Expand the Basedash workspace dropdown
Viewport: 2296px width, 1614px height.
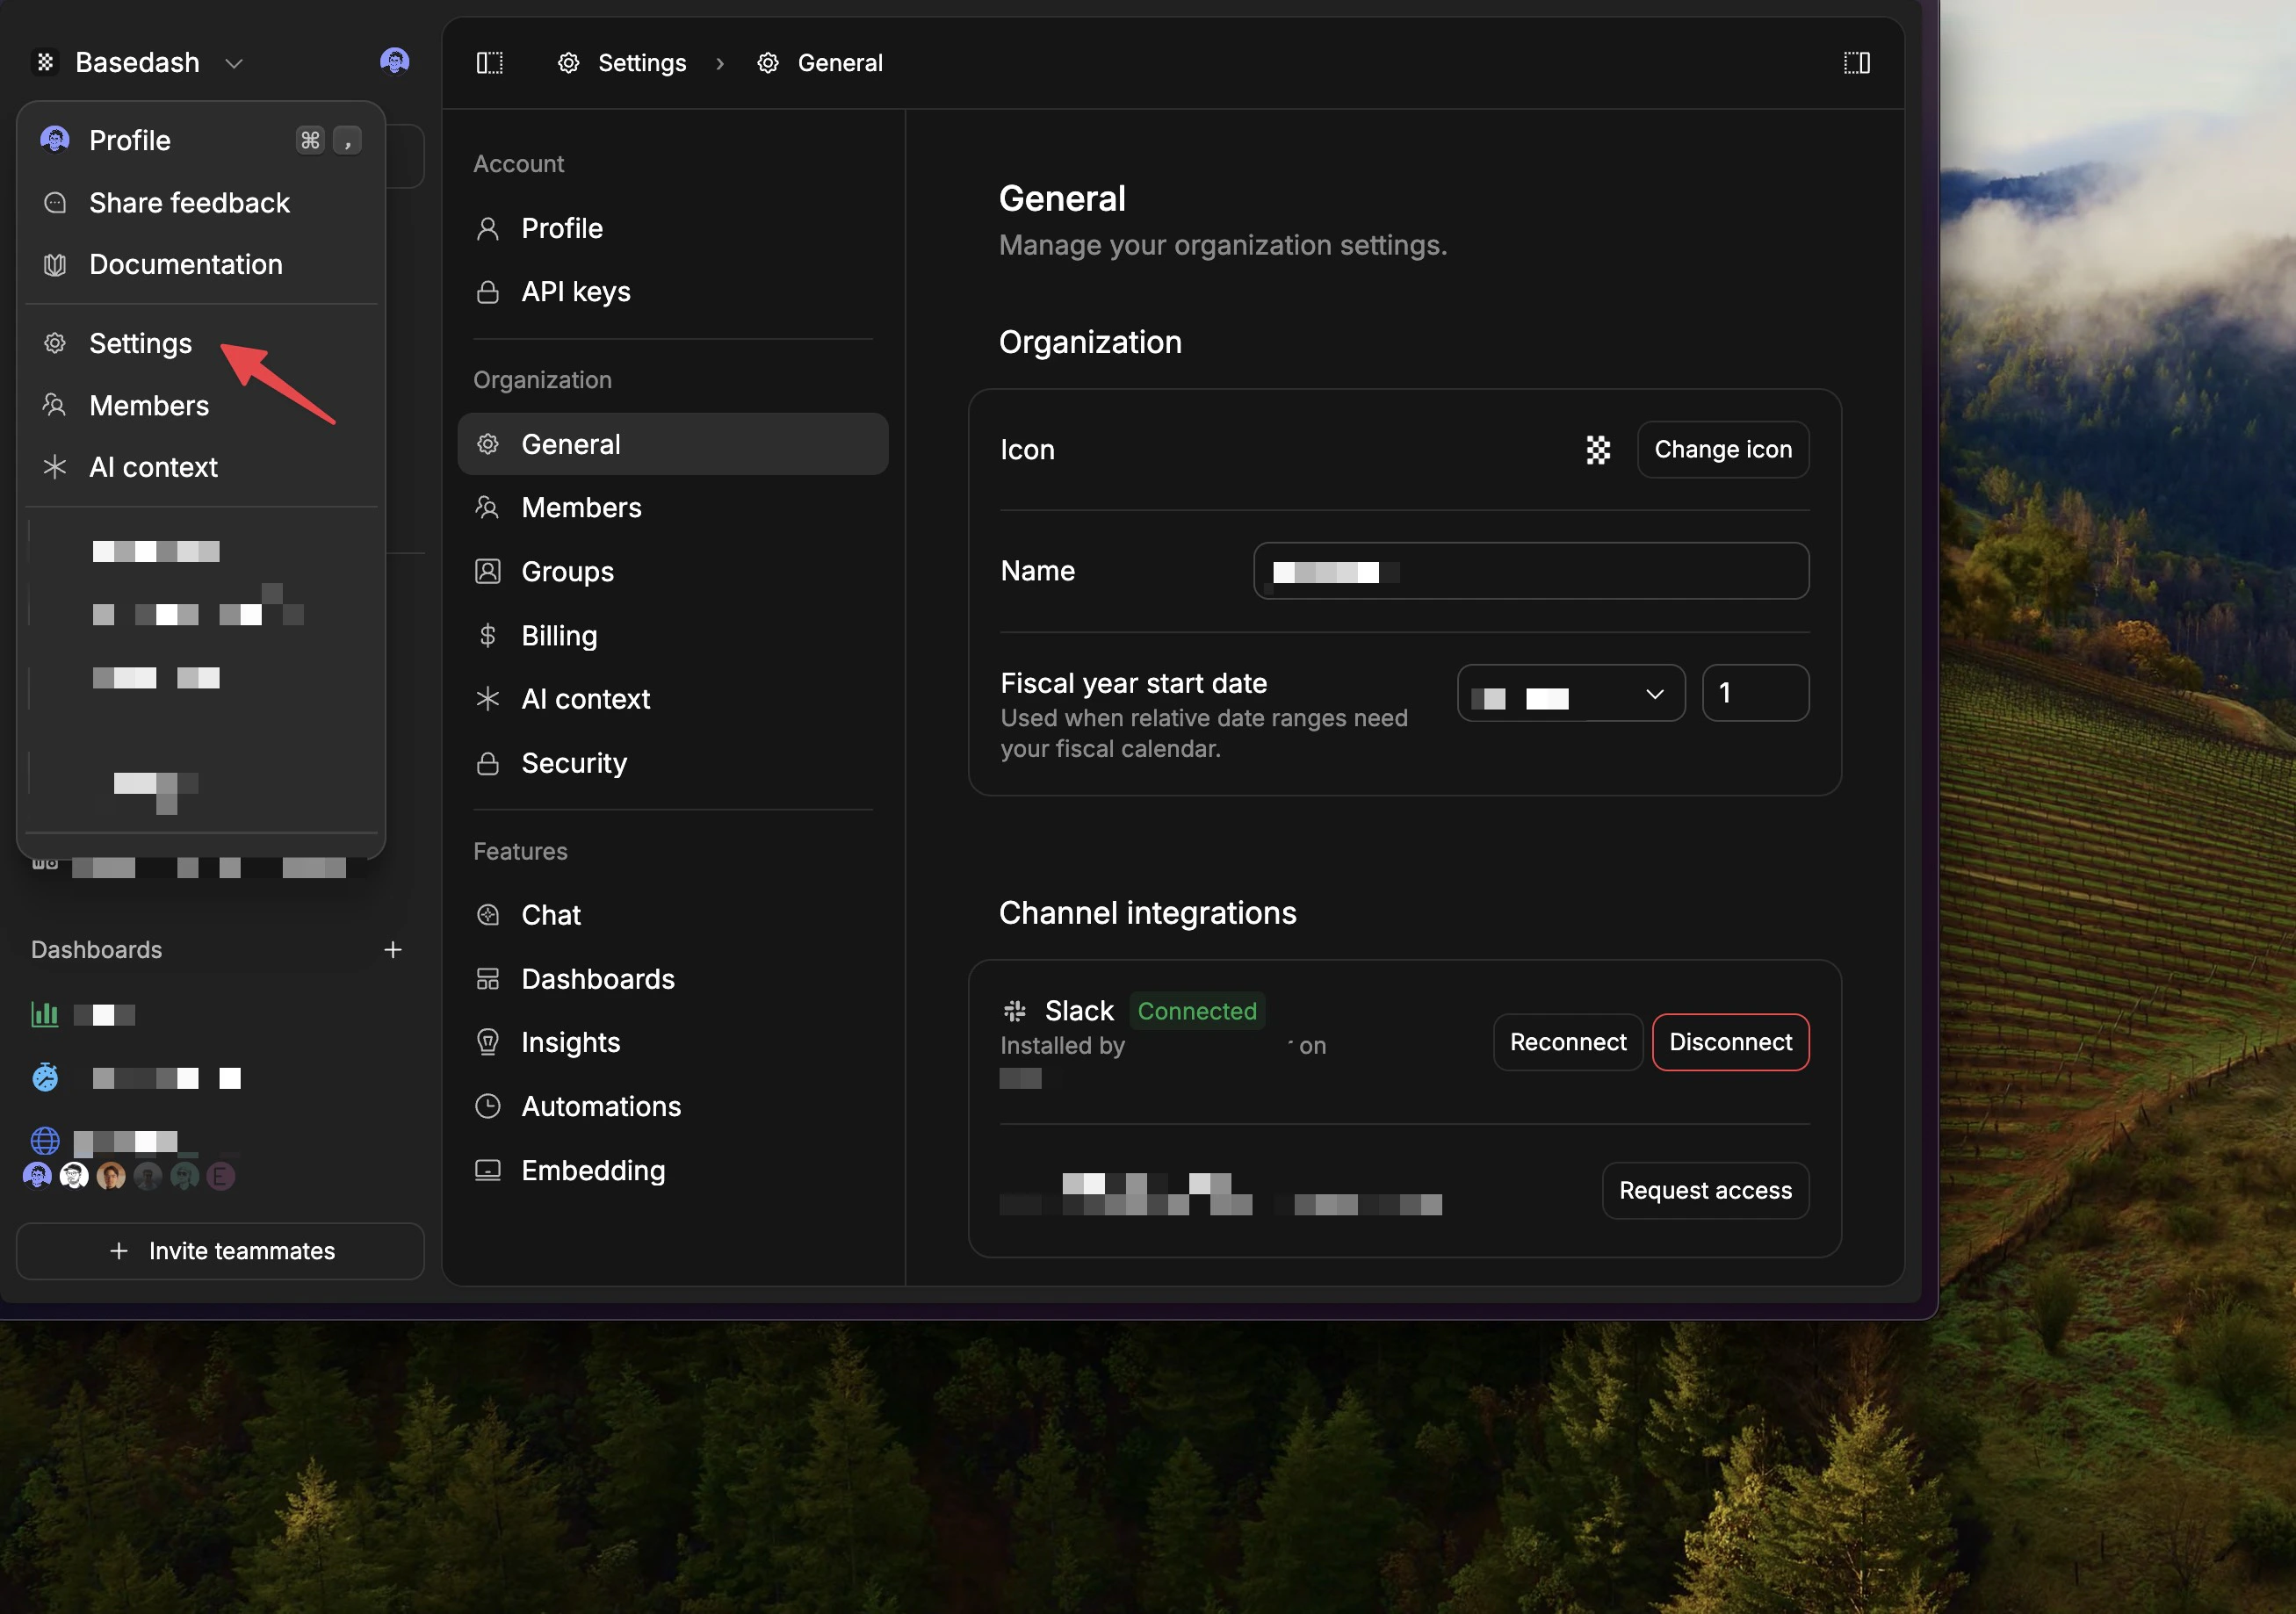pos(234,62)
